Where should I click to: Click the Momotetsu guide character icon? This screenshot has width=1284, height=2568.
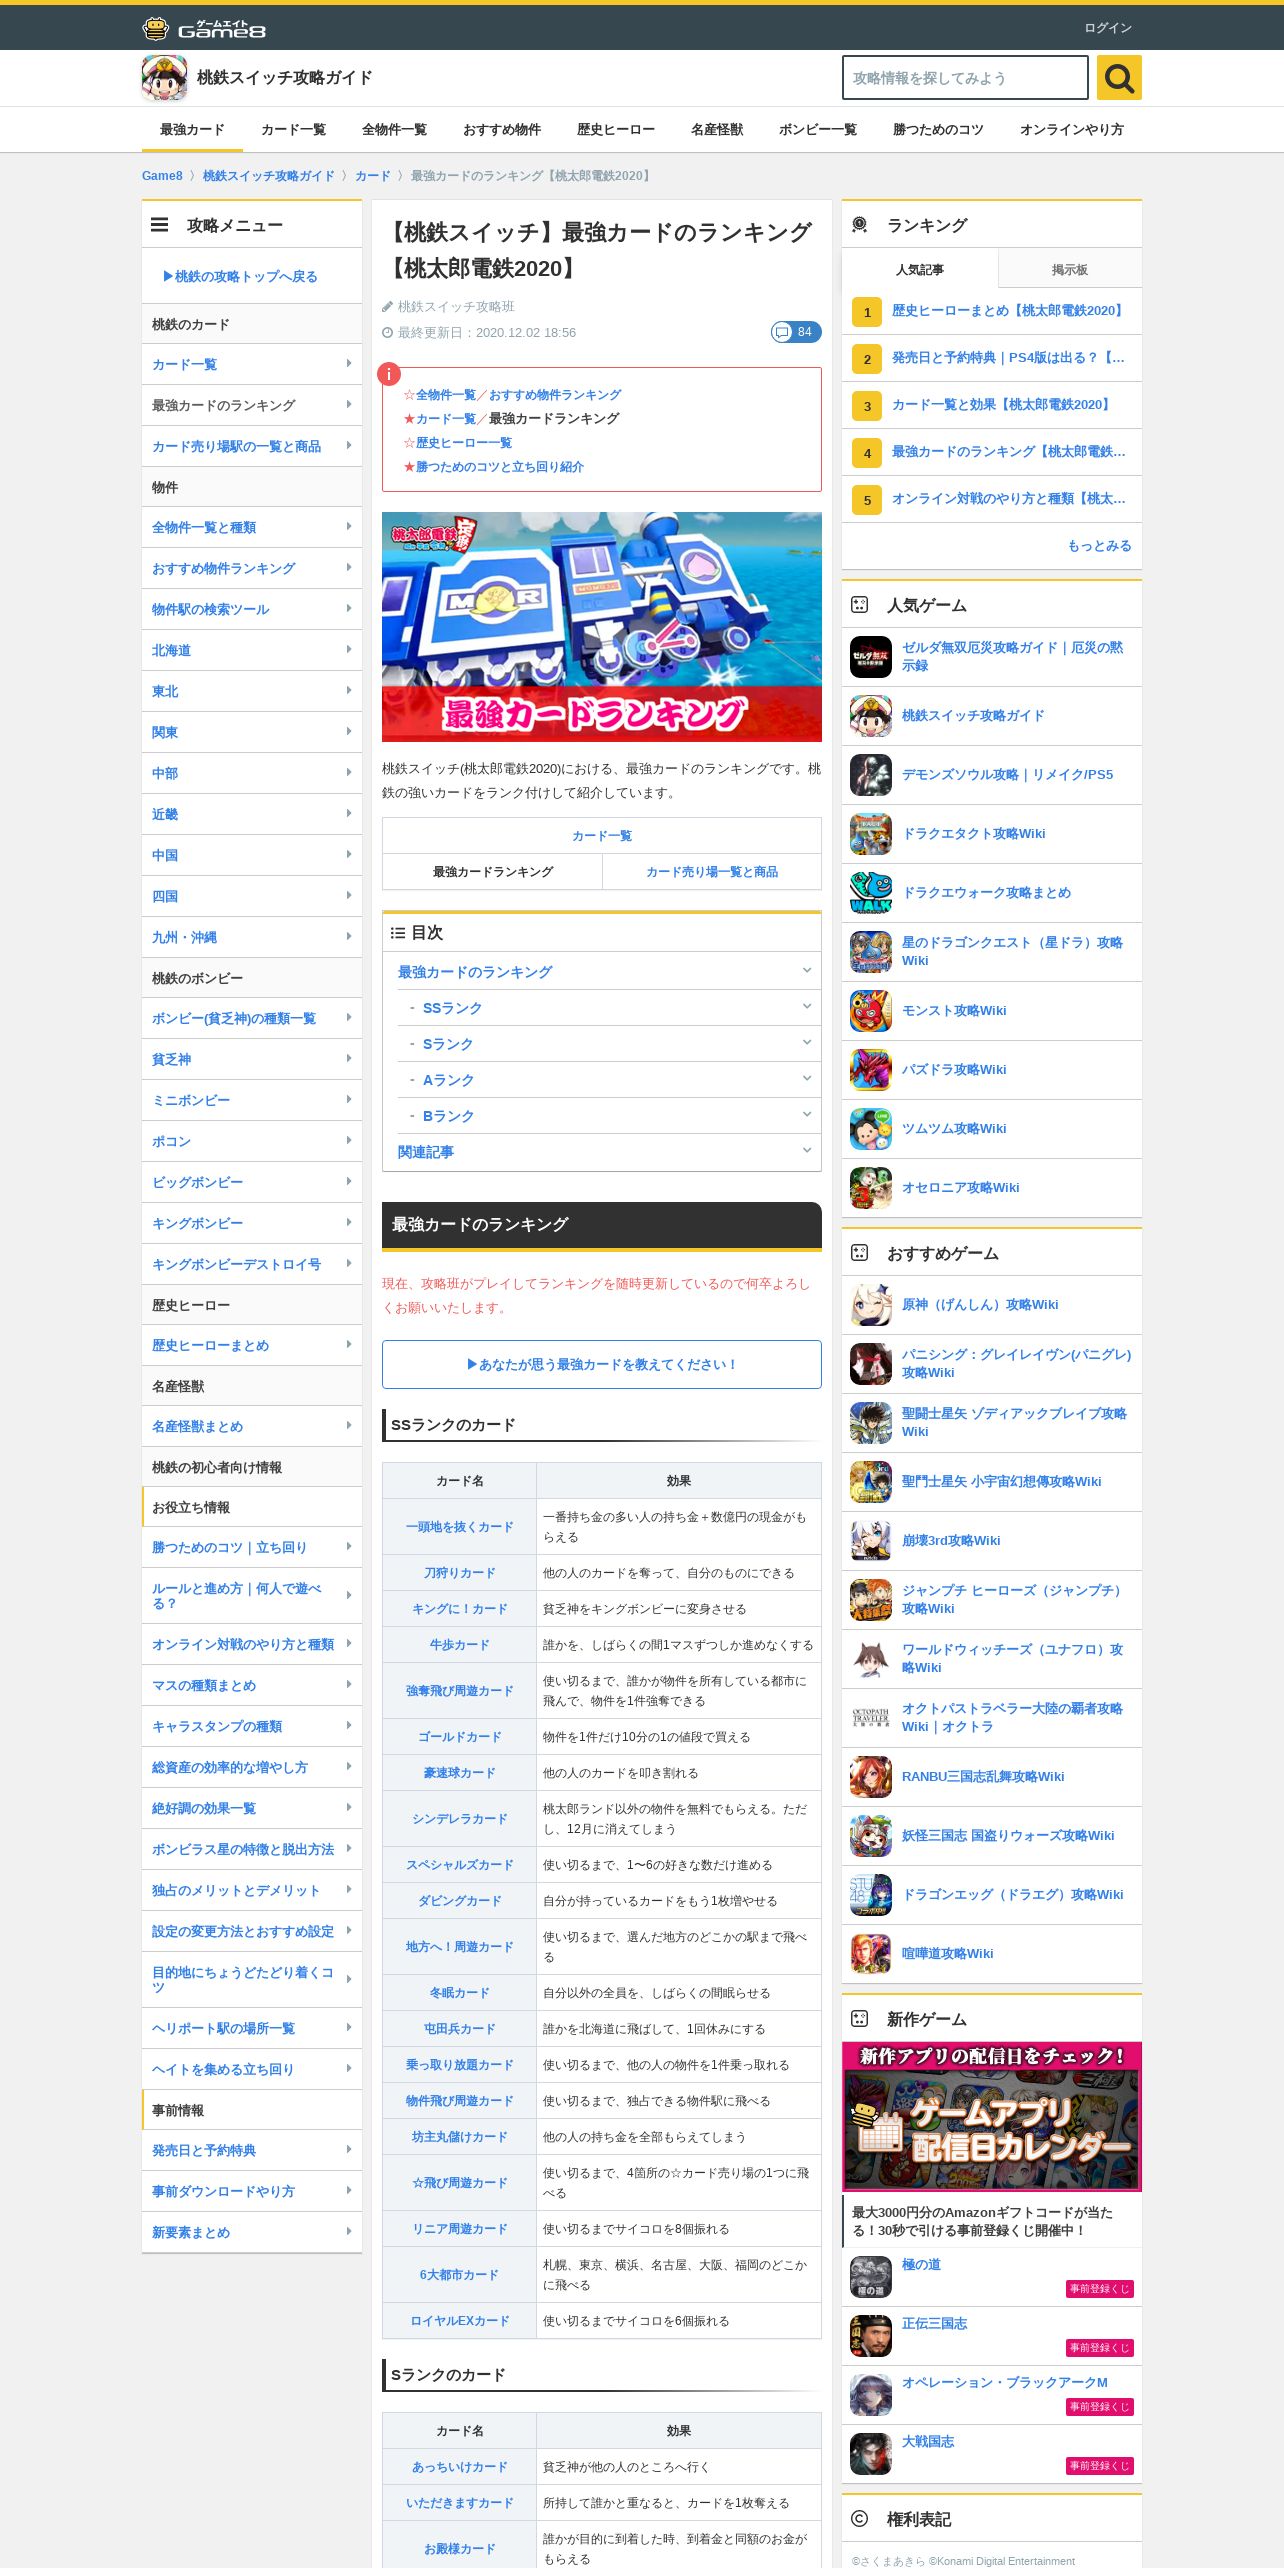(164, 78)
